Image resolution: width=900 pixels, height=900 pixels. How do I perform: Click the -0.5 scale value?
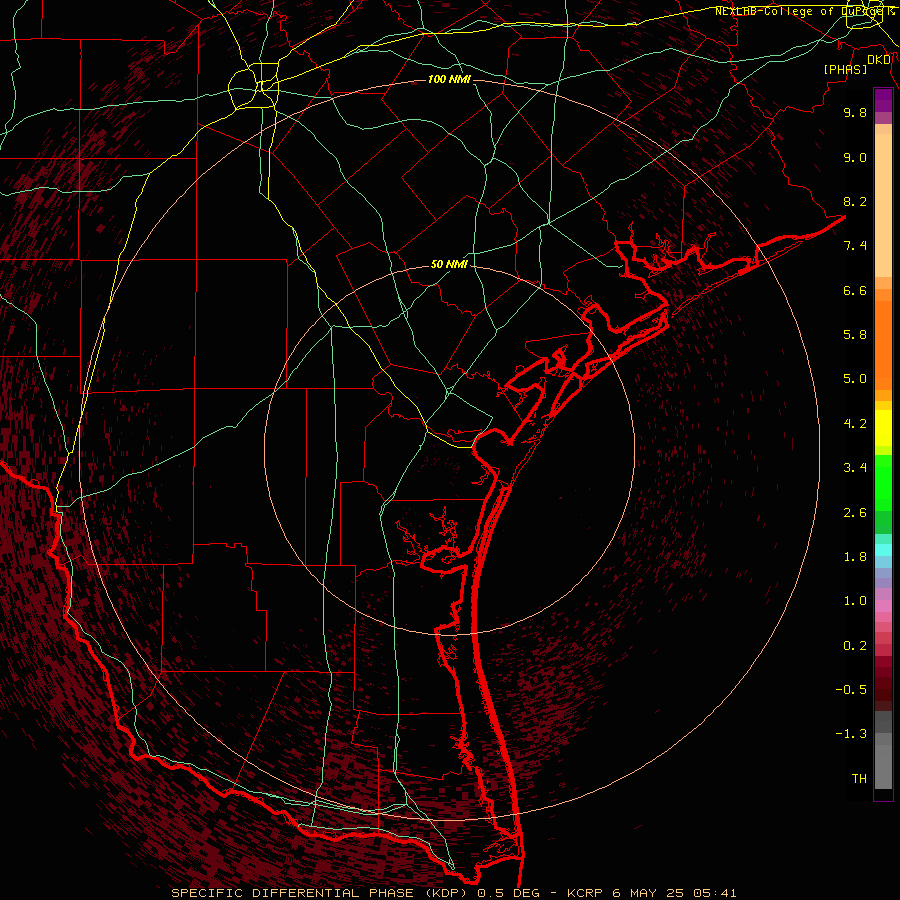point(851,690)
